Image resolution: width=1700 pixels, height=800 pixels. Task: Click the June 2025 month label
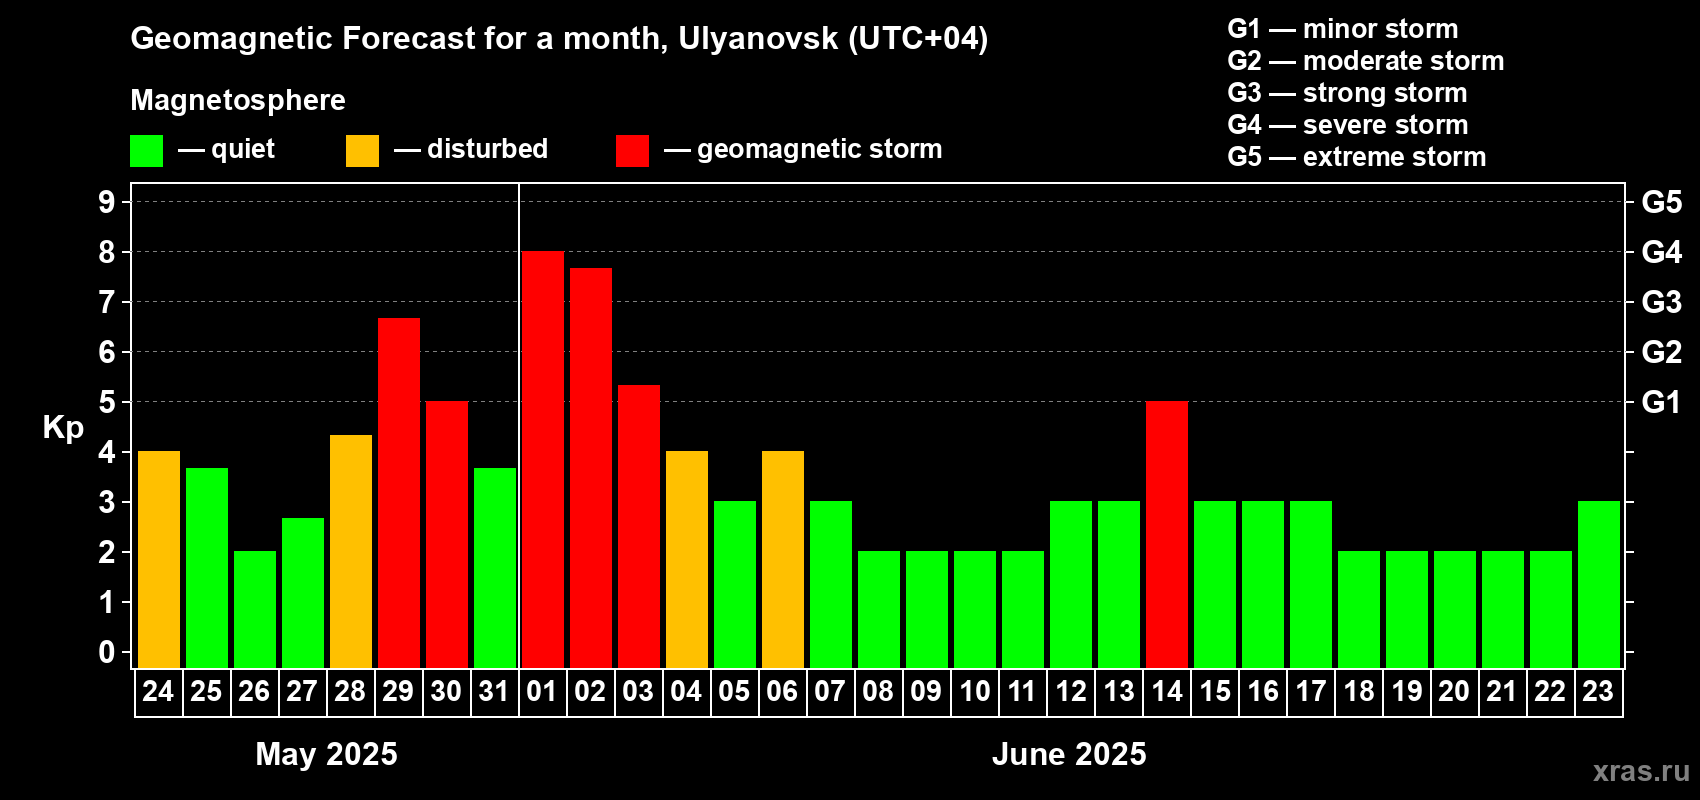point(1069,754)
